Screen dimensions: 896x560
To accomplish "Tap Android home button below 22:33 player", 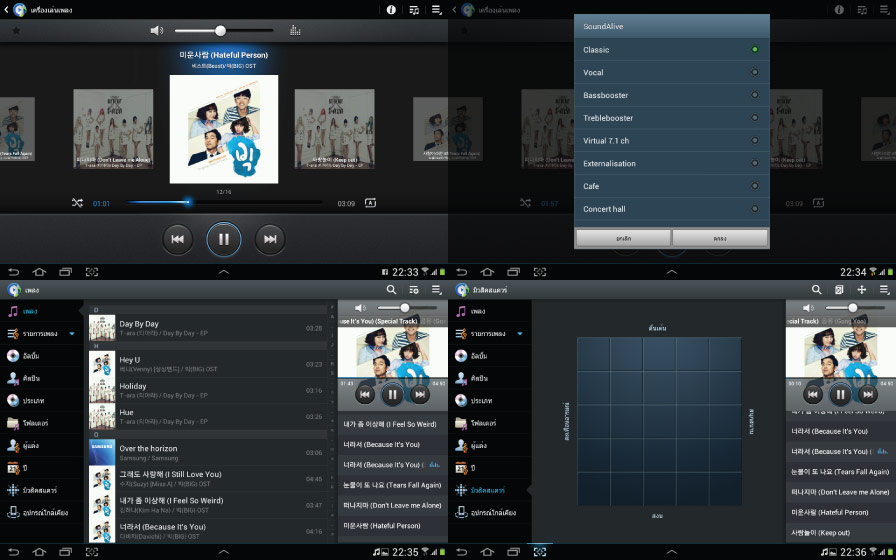I will [39, 272].
